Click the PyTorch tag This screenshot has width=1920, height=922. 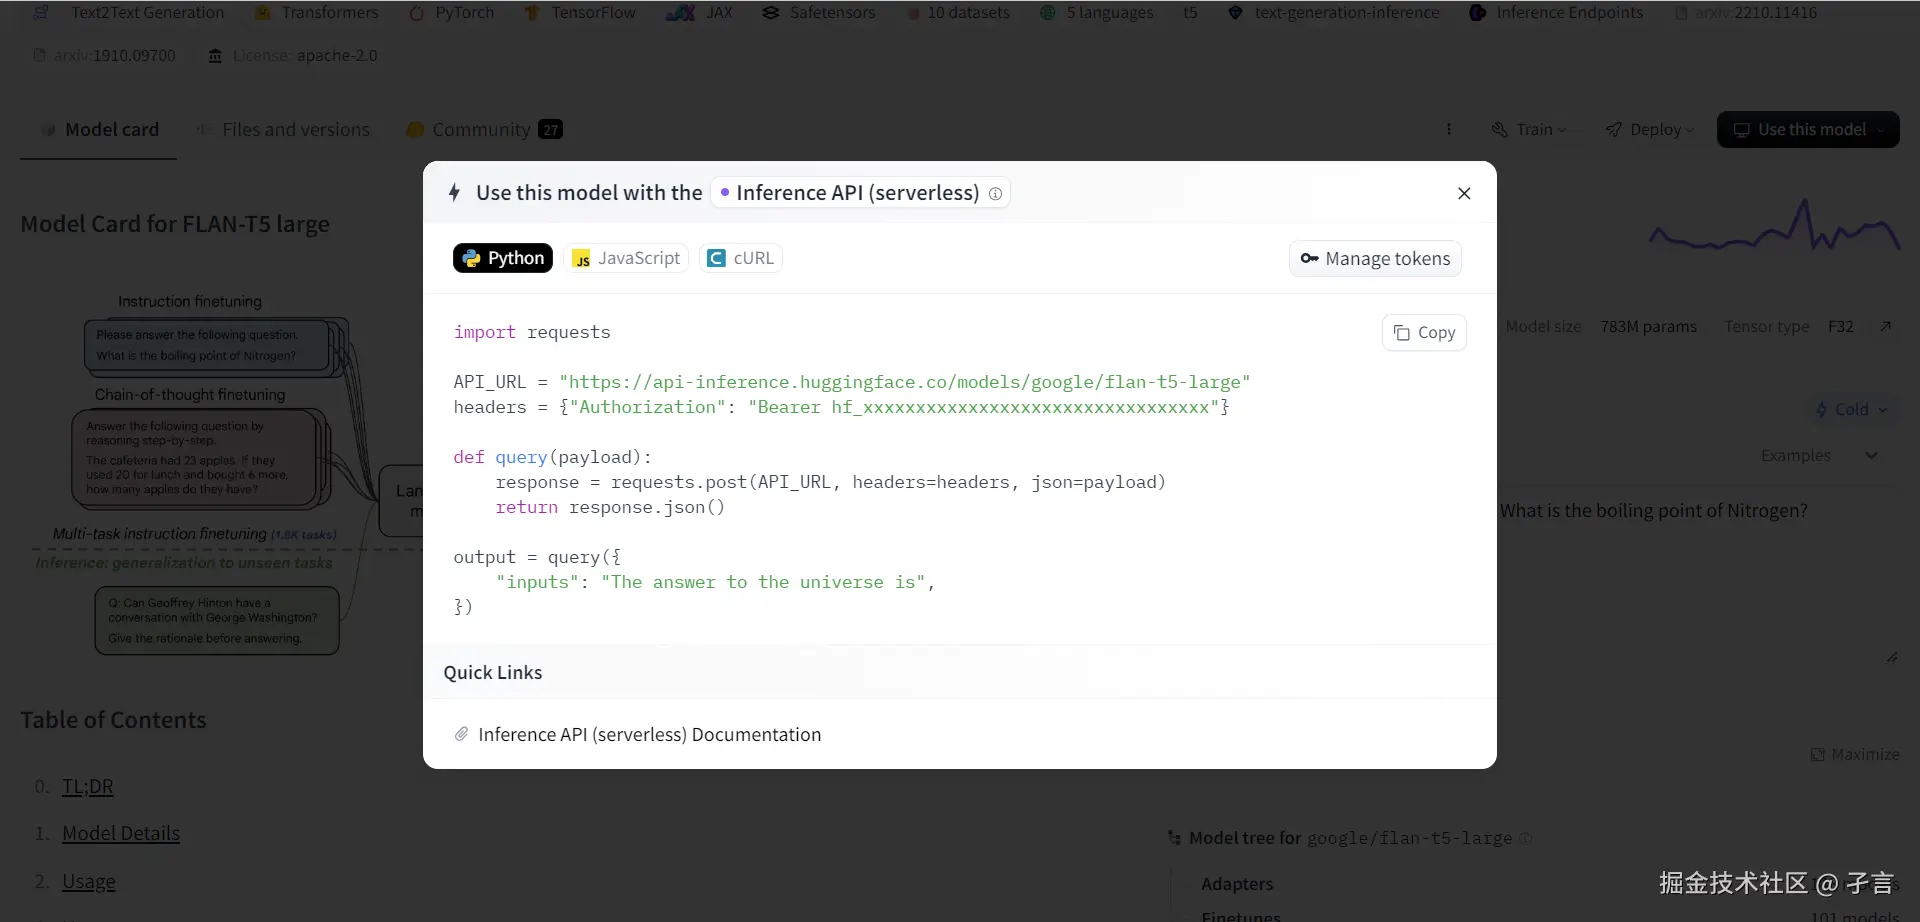452,13
